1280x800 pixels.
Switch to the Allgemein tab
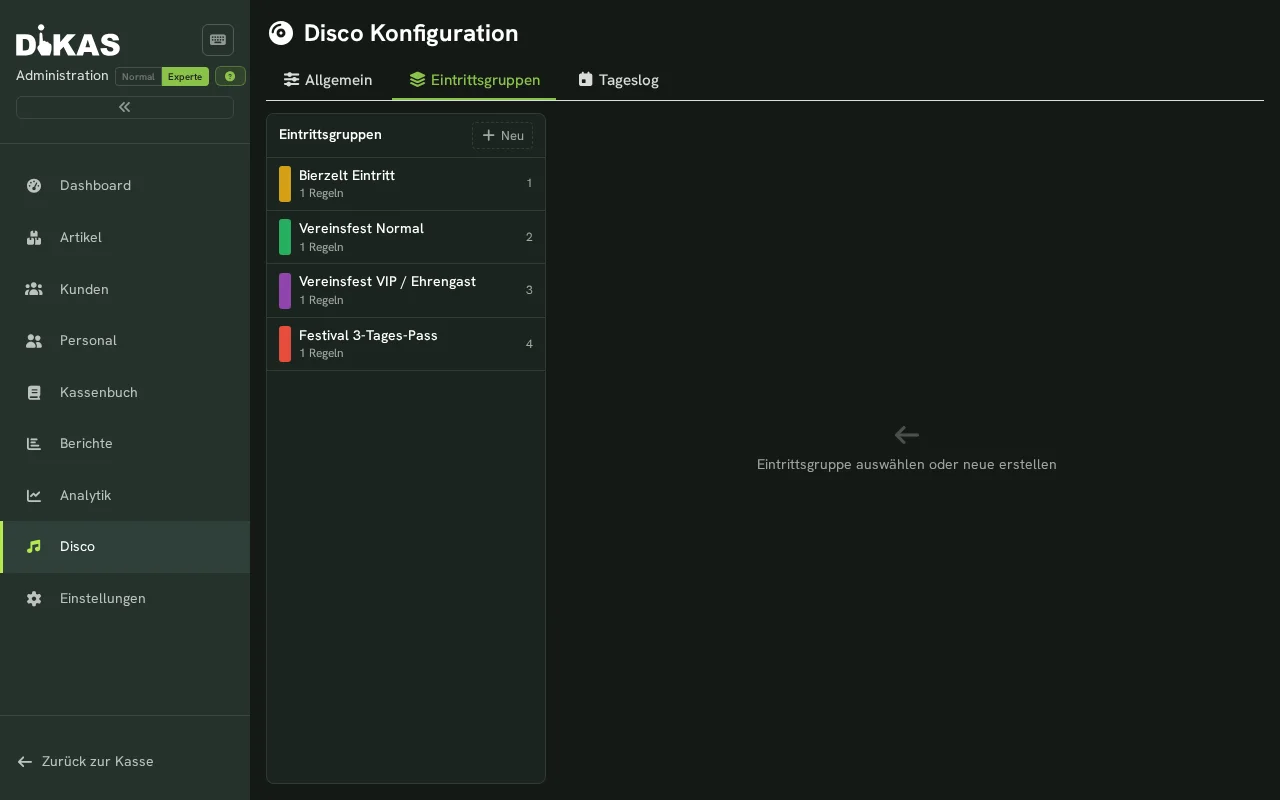point(328,80)
